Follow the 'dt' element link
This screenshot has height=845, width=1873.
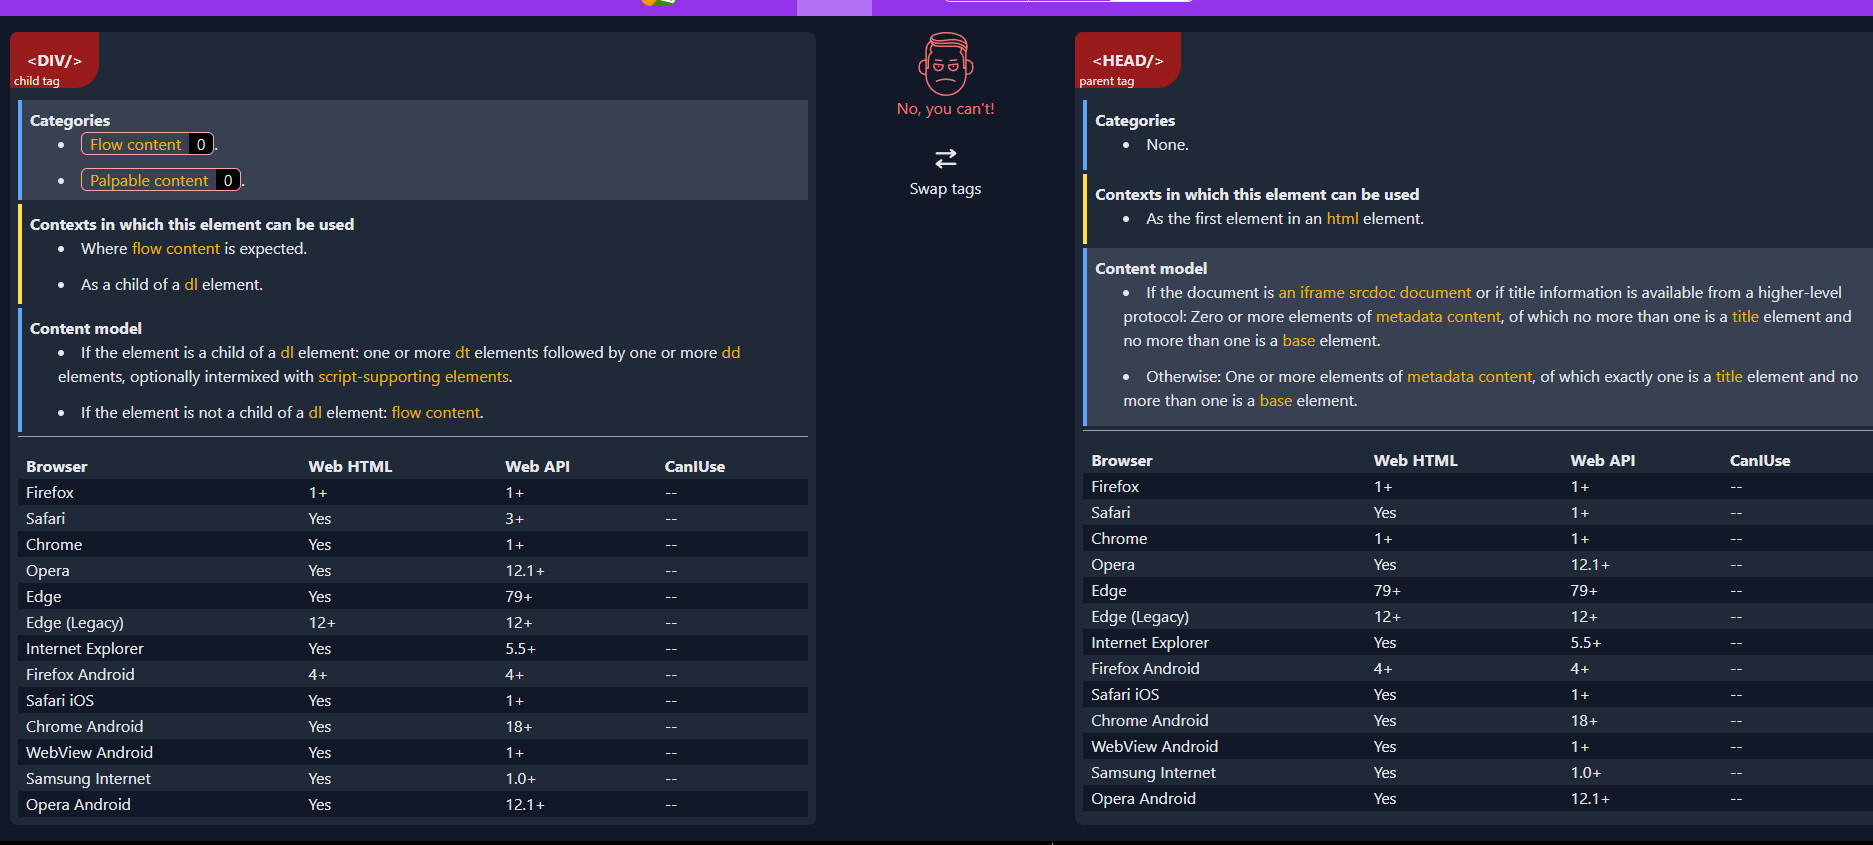(x=462, y=352)
